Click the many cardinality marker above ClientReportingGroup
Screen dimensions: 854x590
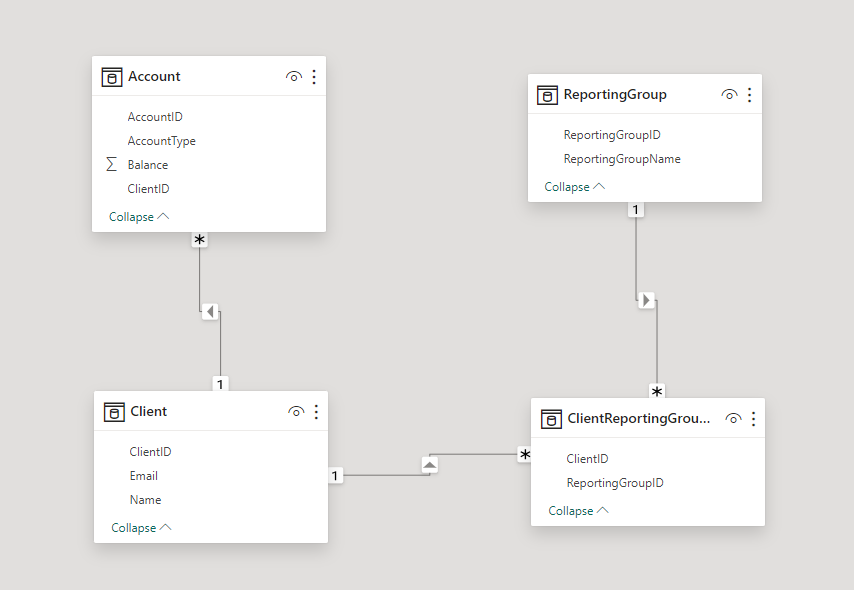[x=657, y=391]
